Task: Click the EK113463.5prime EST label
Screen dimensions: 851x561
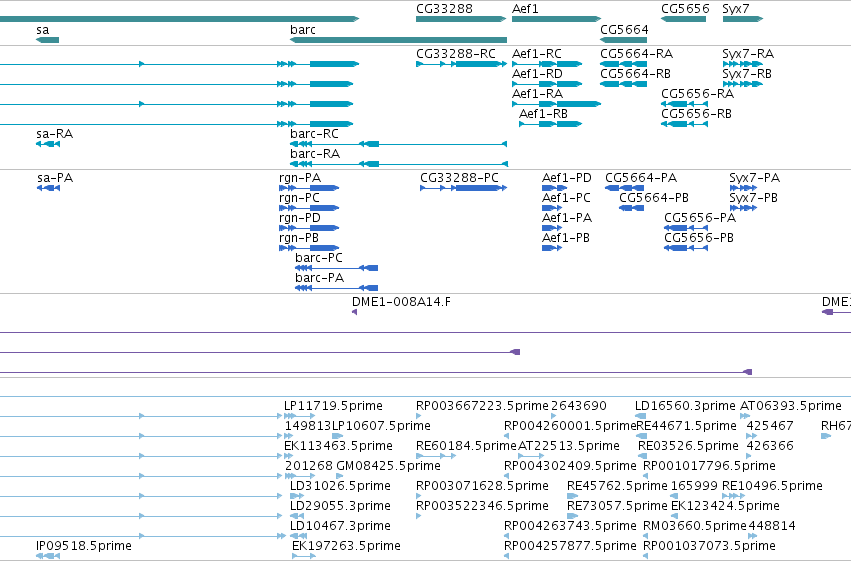Action: [x=338, y=446]
